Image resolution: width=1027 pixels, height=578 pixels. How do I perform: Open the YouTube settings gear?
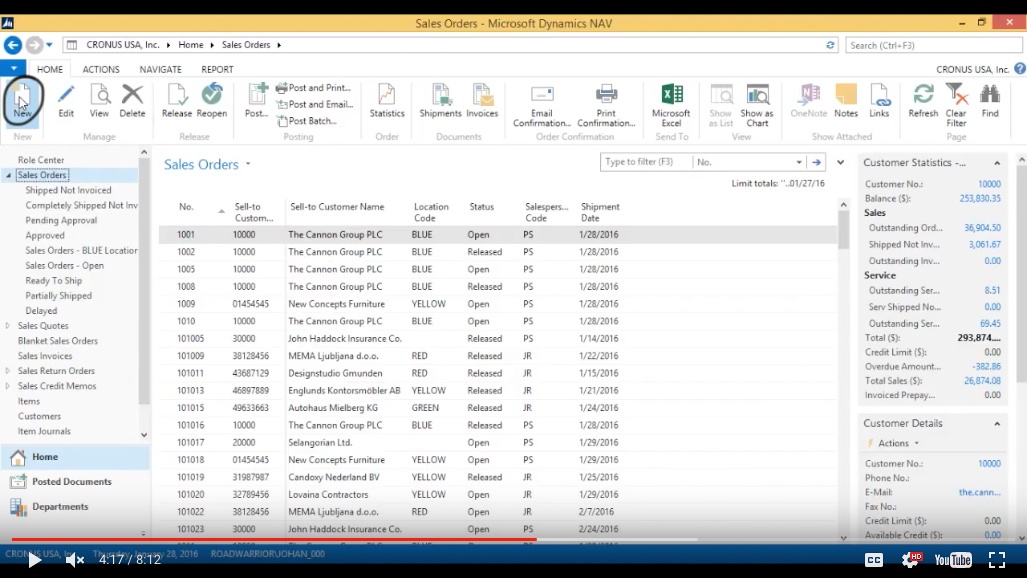click(910, 559)
